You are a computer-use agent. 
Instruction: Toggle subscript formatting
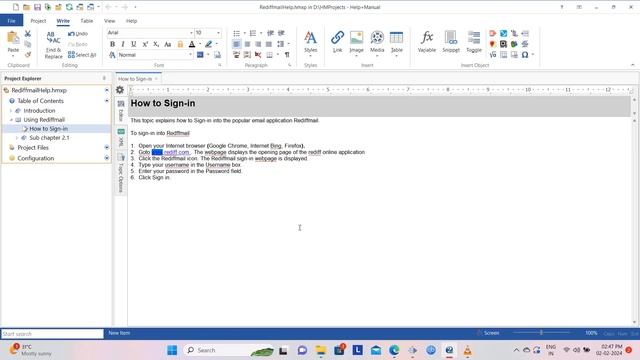coord(156,44)
